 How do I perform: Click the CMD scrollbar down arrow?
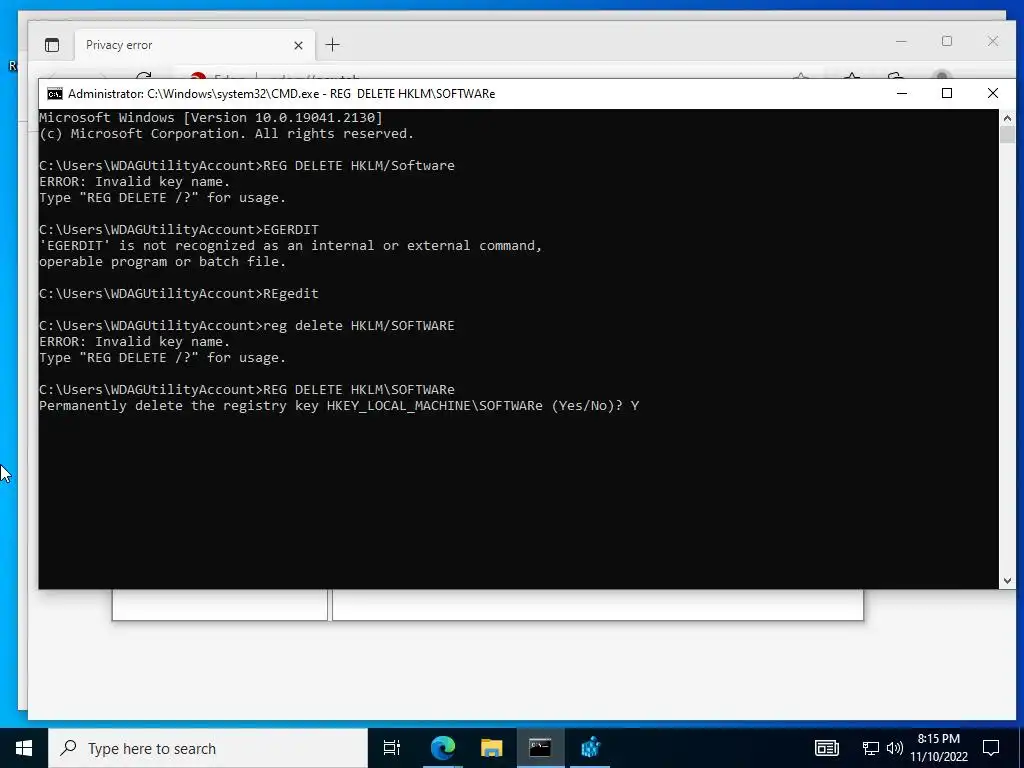pyautogui.click(x=1007, y=580)
